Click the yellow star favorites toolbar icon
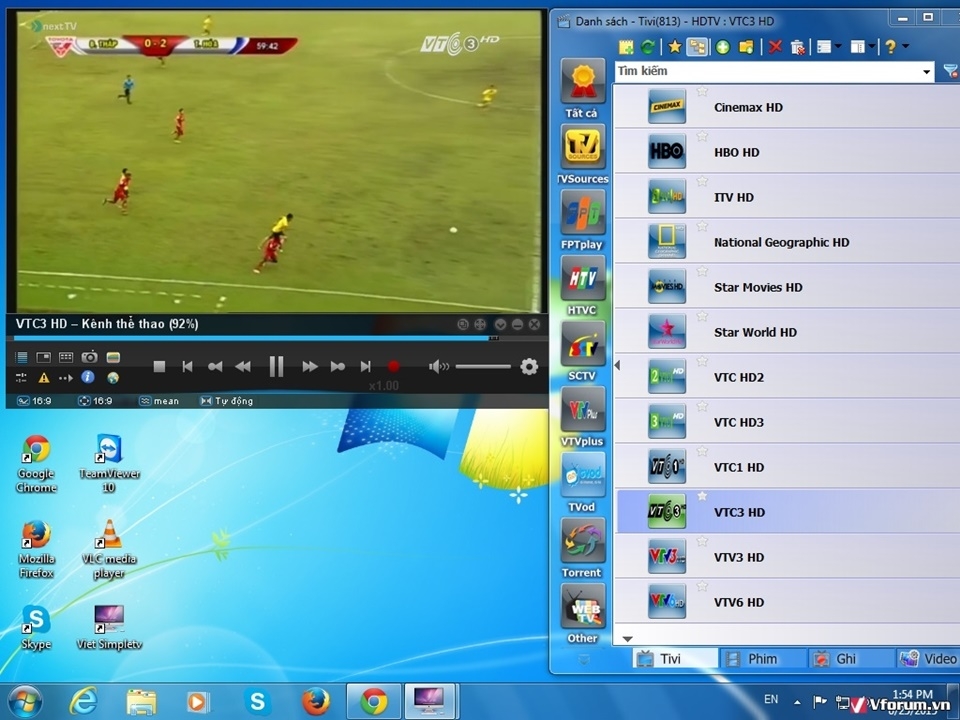The height and width of the screenshot is (720, 960). 675,47
